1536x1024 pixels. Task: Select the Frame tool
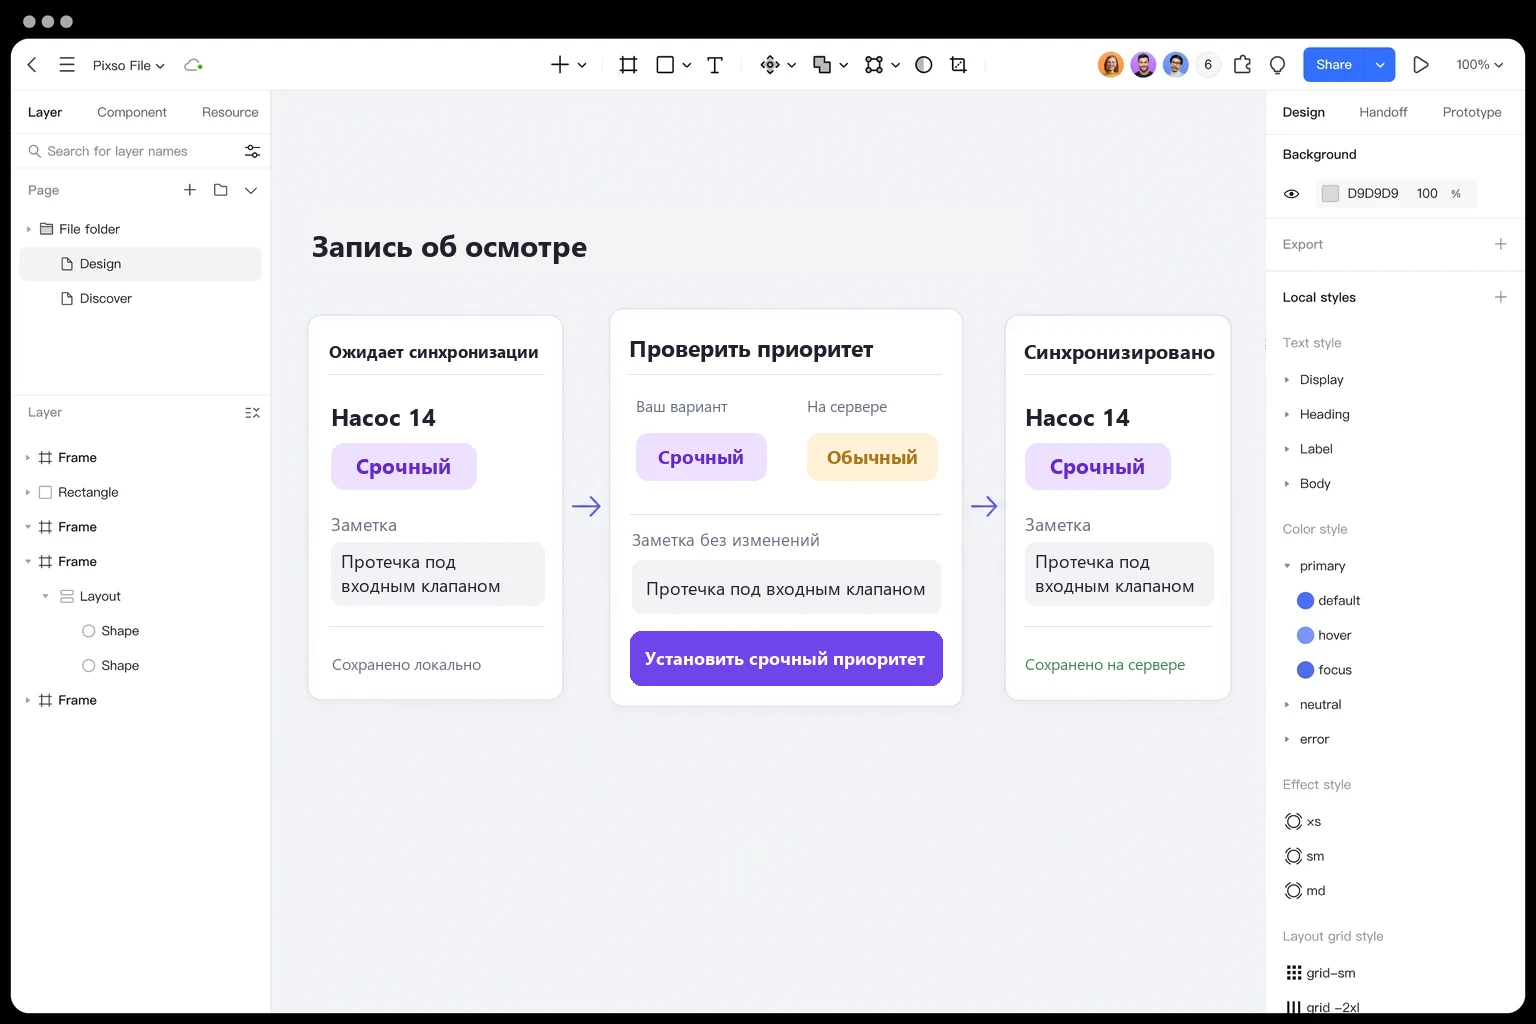628,65
